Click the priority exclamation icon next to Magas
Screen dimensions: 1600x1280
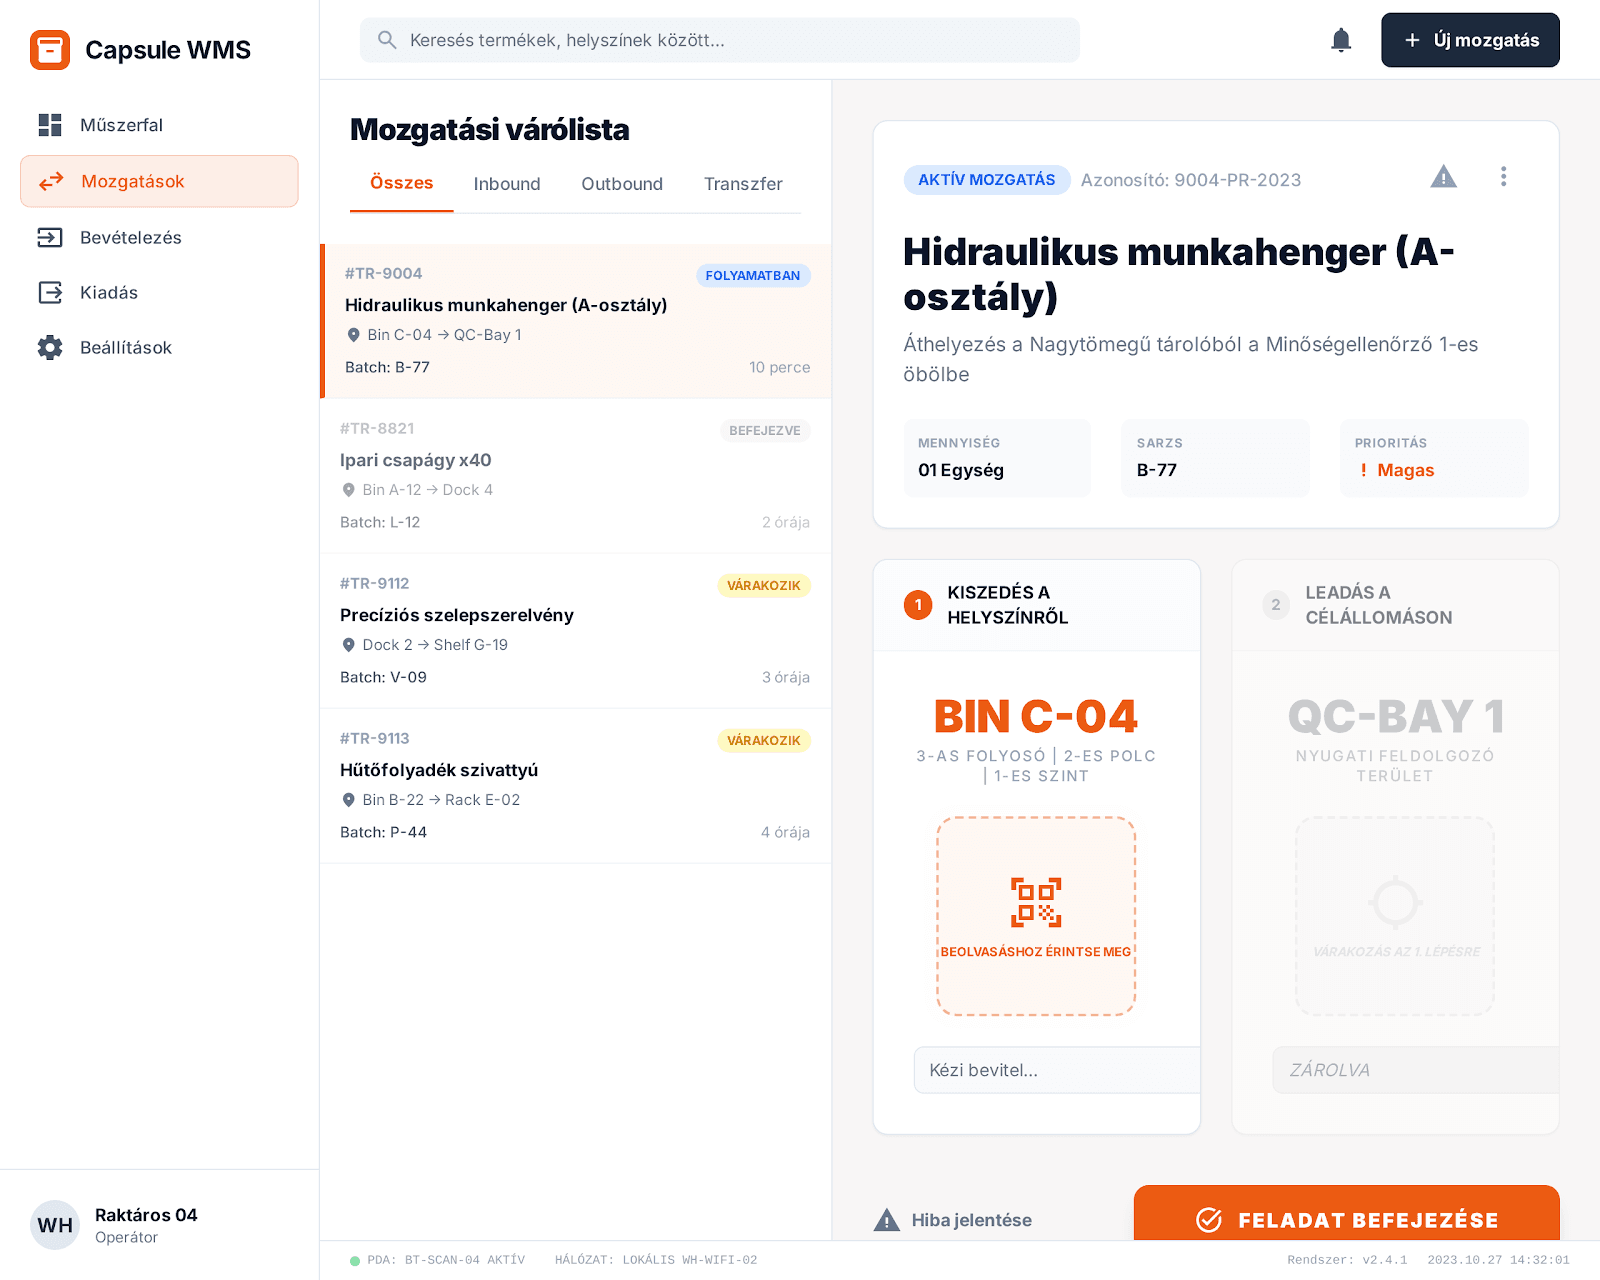(1366, 470)
